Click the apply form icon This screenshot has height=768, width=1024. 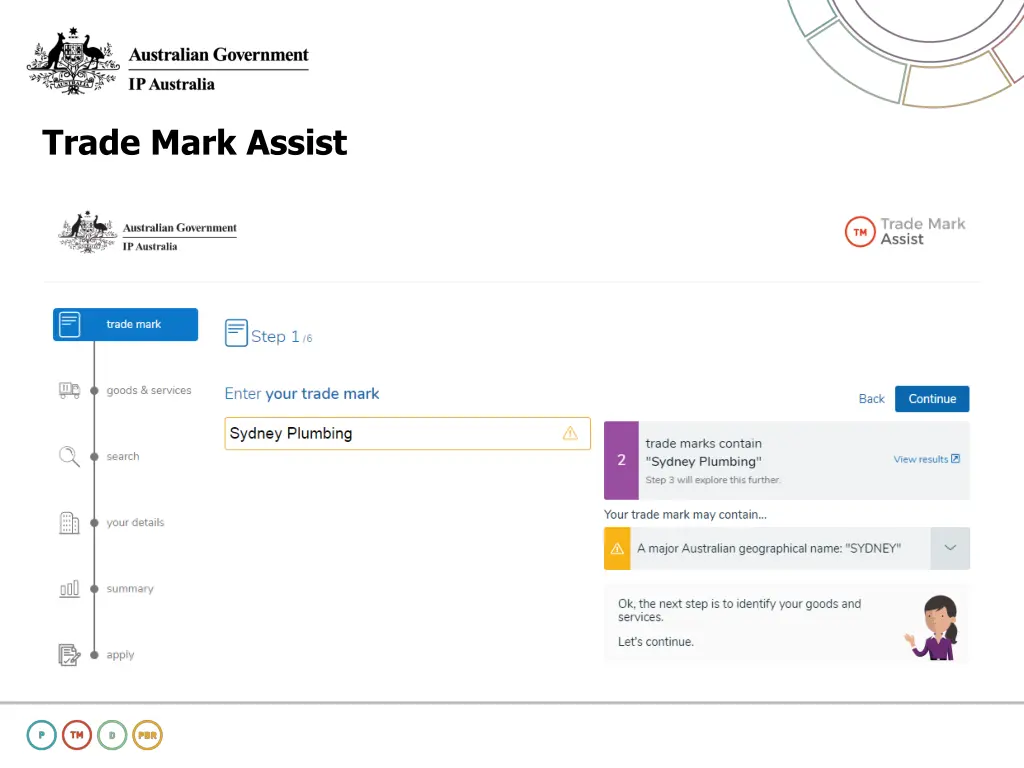[69, 654]
